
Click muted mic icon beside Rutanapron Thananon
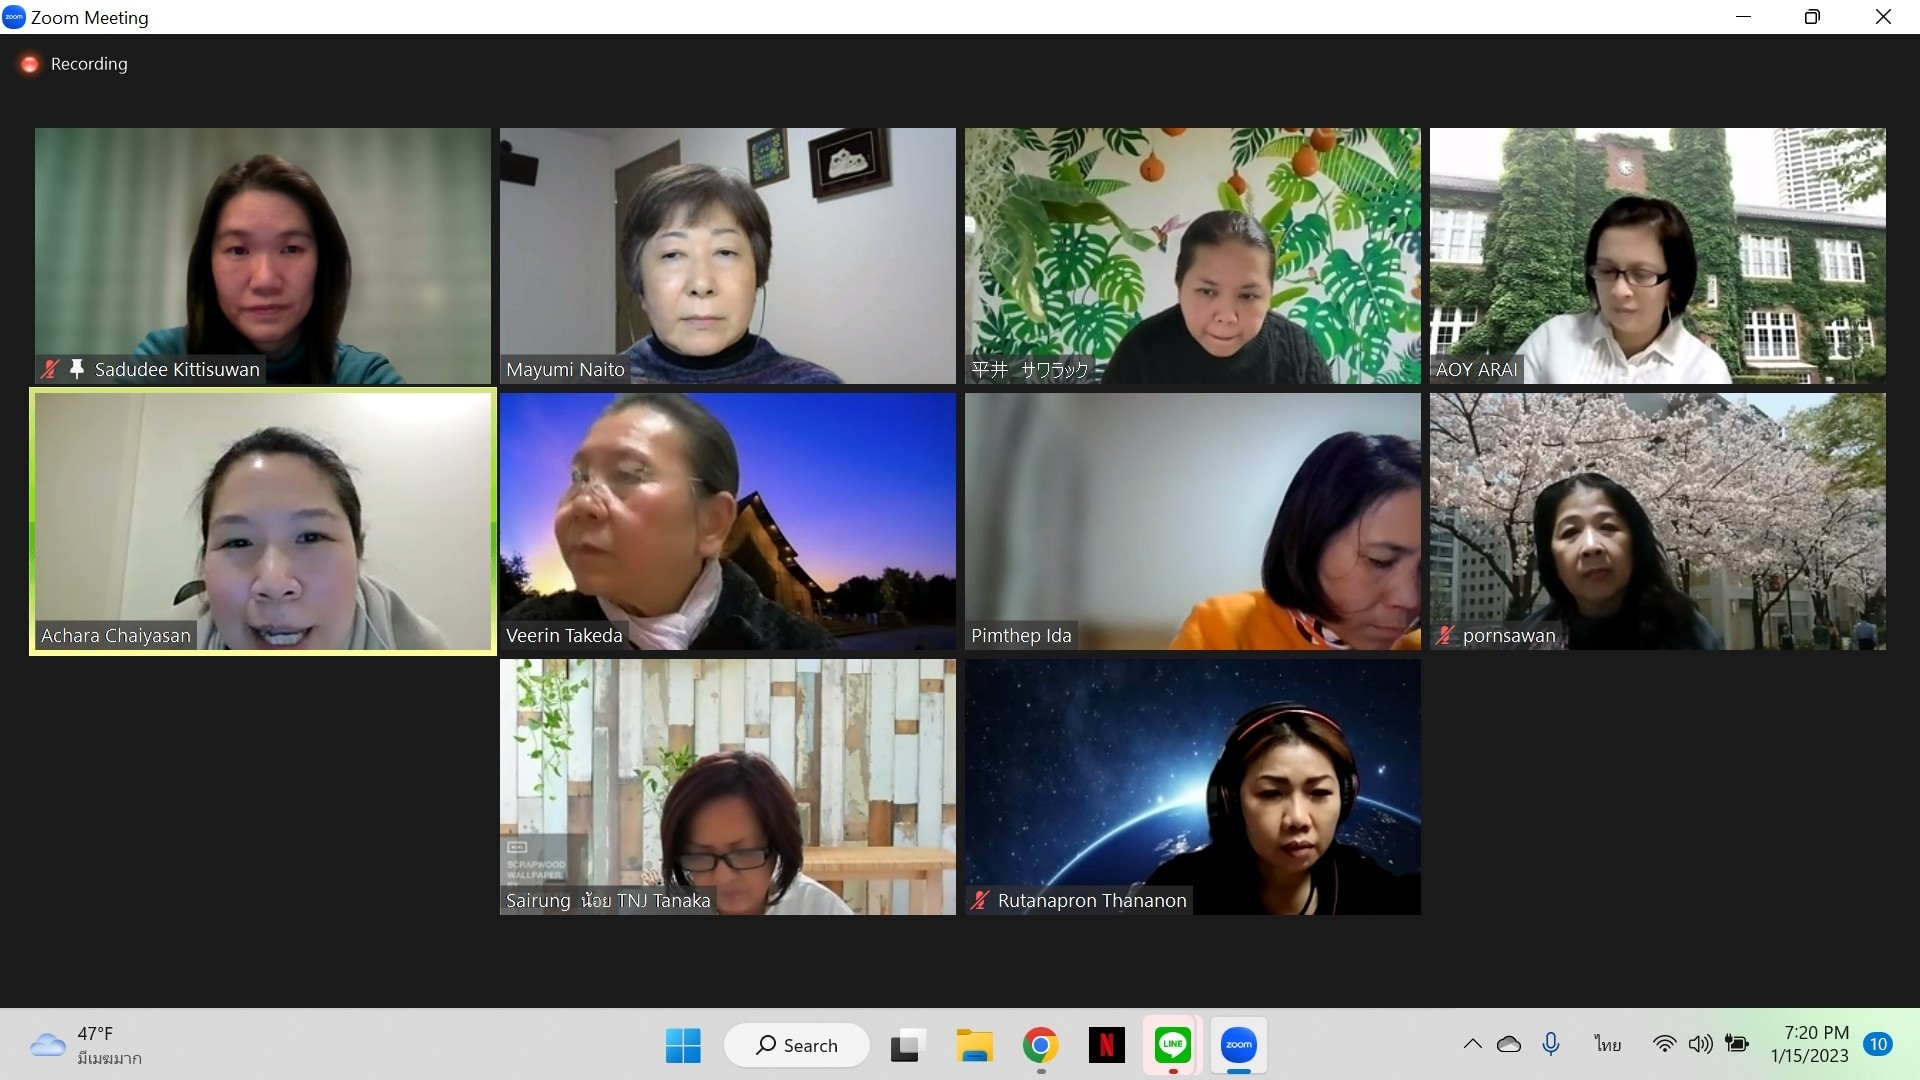[980, 900]
